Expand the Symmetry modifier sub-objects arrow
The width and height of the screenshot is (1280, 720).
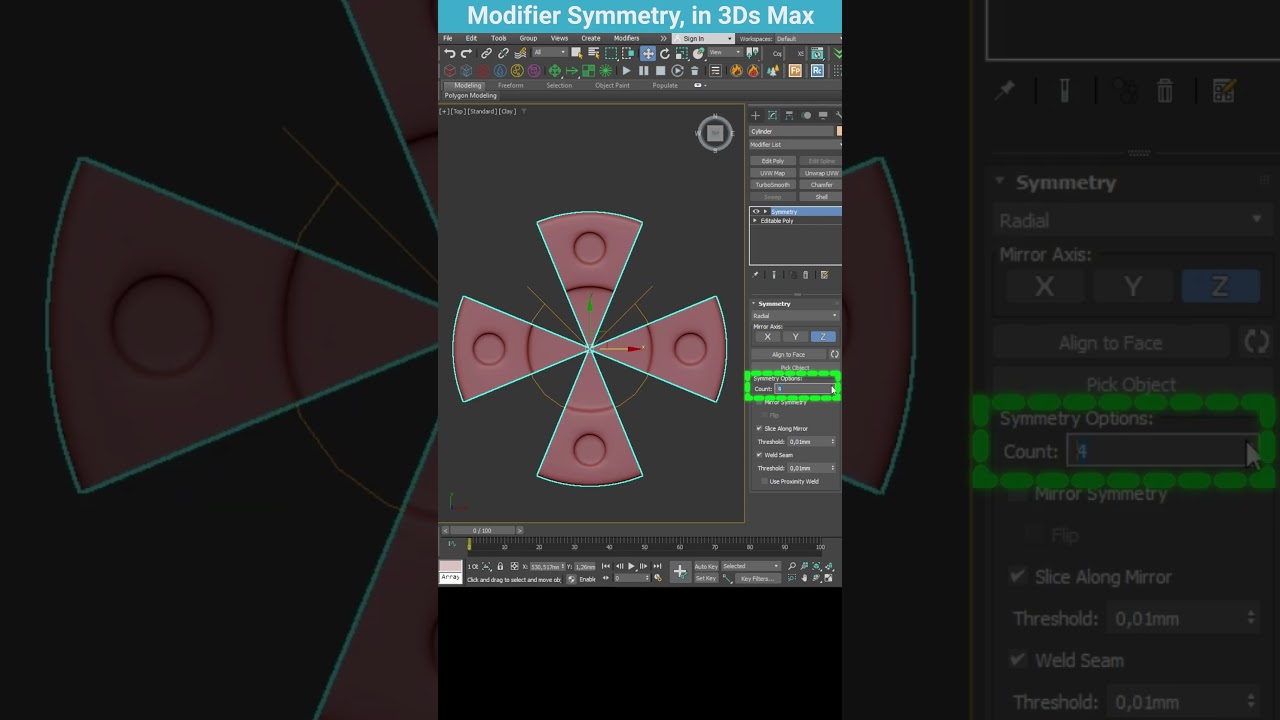tap(765, 212)
